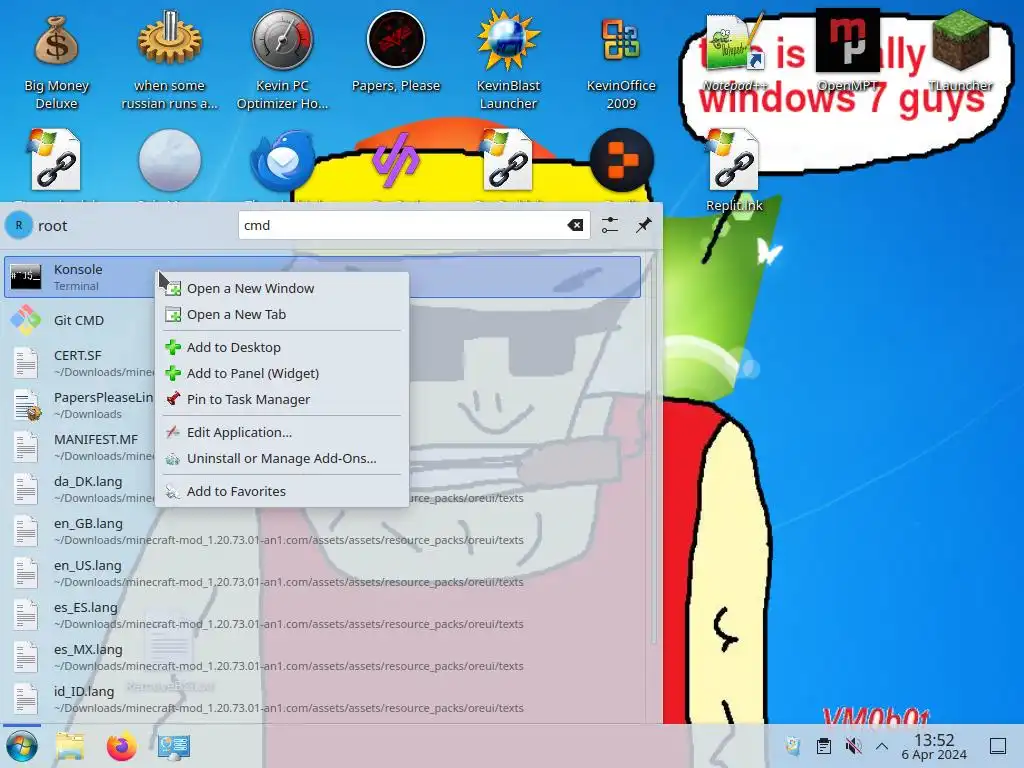1024x768 pixels.
Task: Open the Windows 7 start orb
Action: point(22,746)
